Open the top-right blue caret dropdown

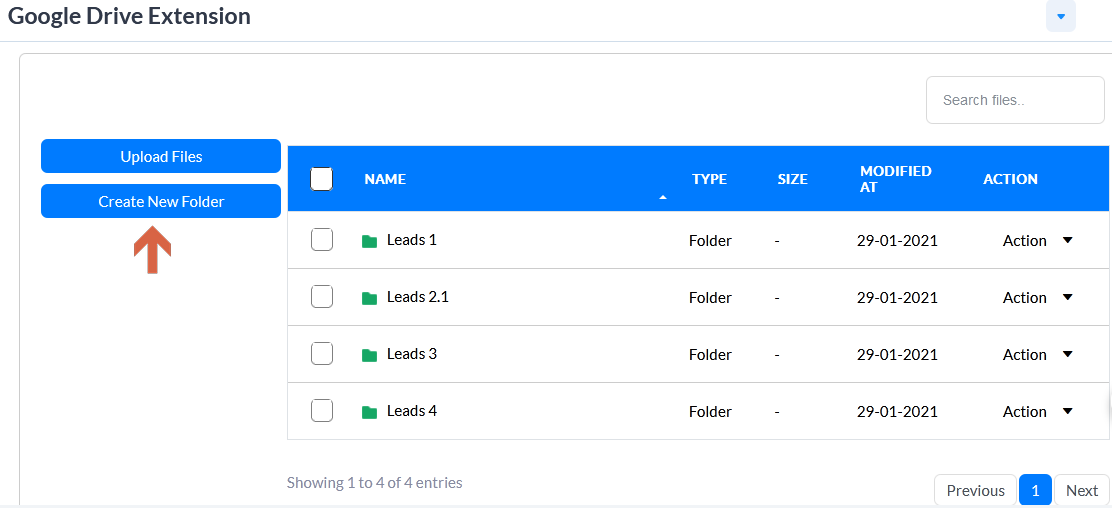pos(1061,16)
